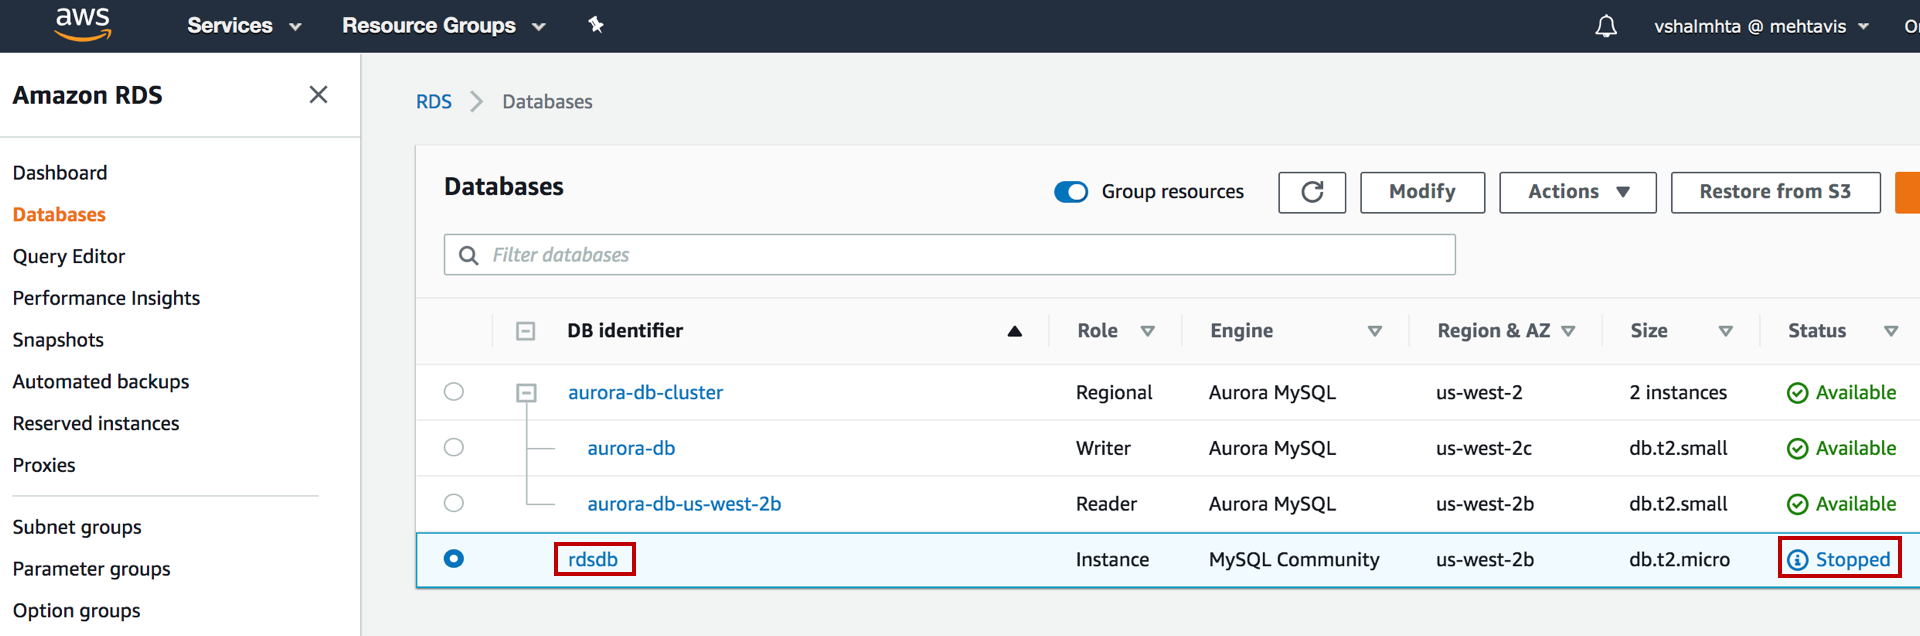Open the aurora-db-cluster link

pos(646,393)
